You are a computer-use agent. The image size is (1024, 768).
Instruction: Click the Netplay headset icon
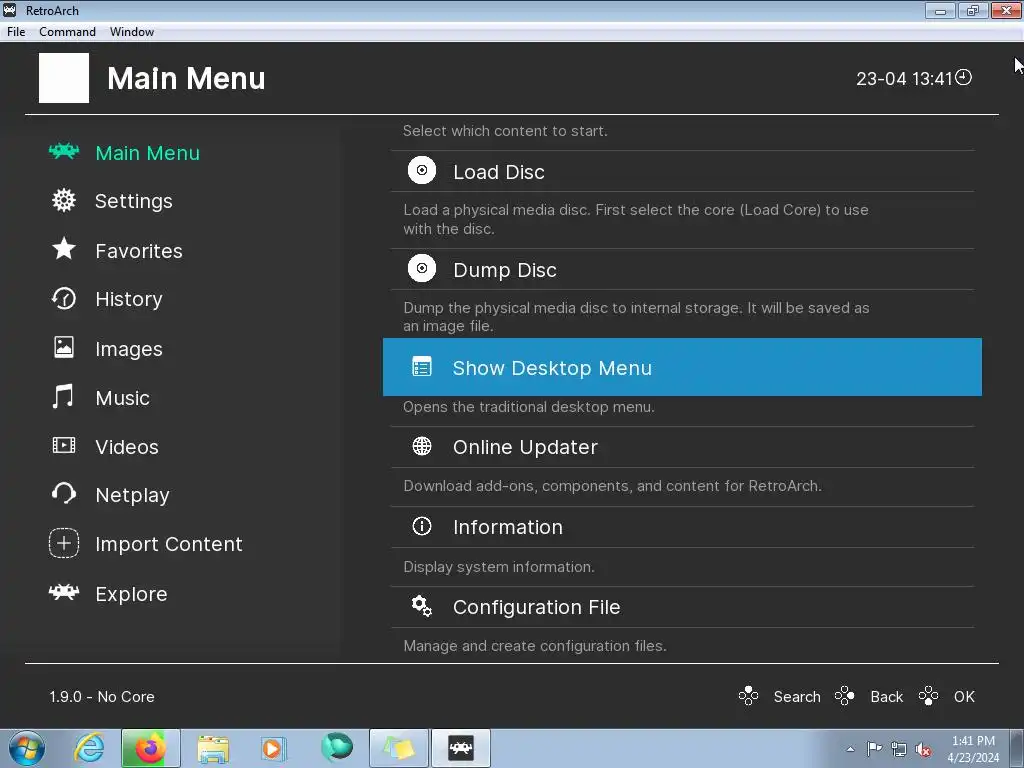[64, 494]
